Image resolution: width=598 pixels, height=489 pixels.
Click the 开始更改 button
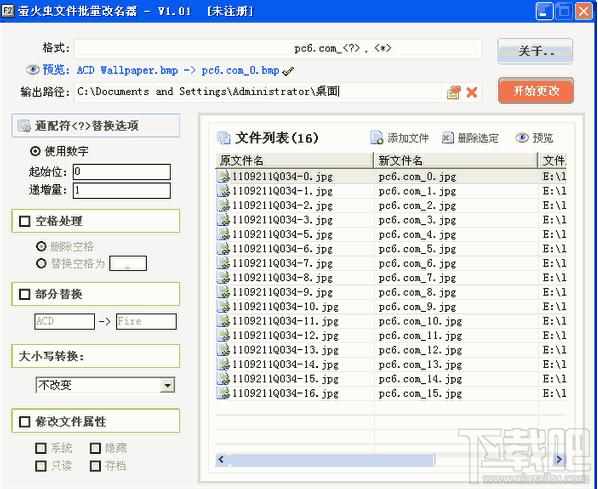pyautogui.click(x=536, y=91)
